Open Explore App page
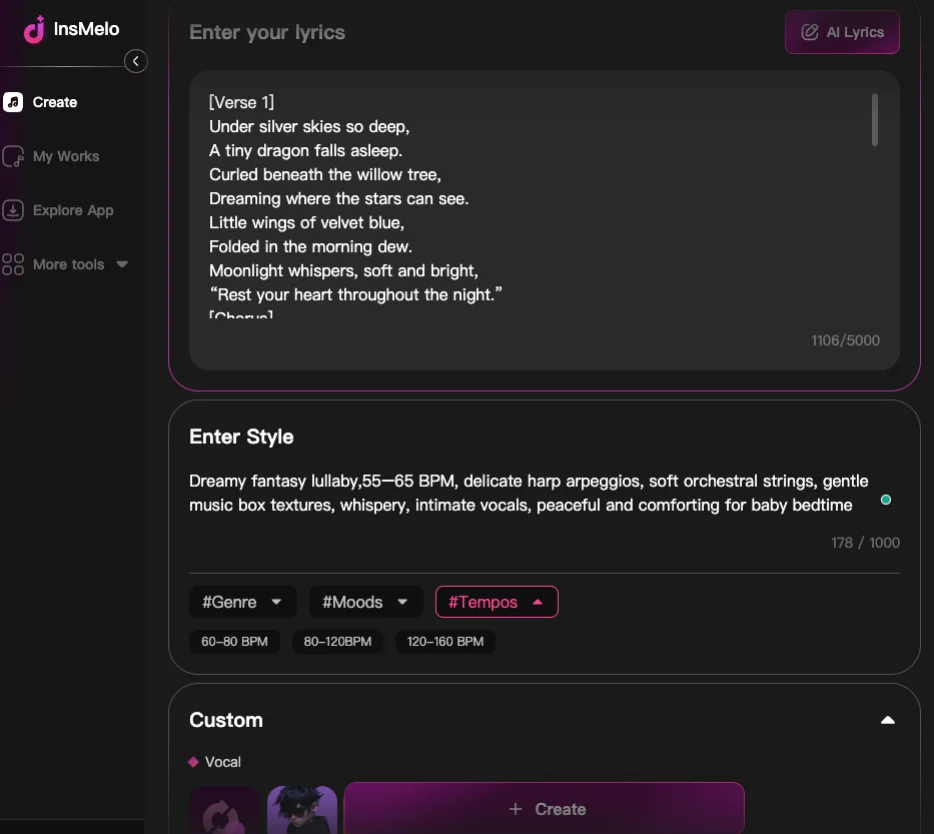Viewport: 934px width, 834px height. [x=73, y=210]
